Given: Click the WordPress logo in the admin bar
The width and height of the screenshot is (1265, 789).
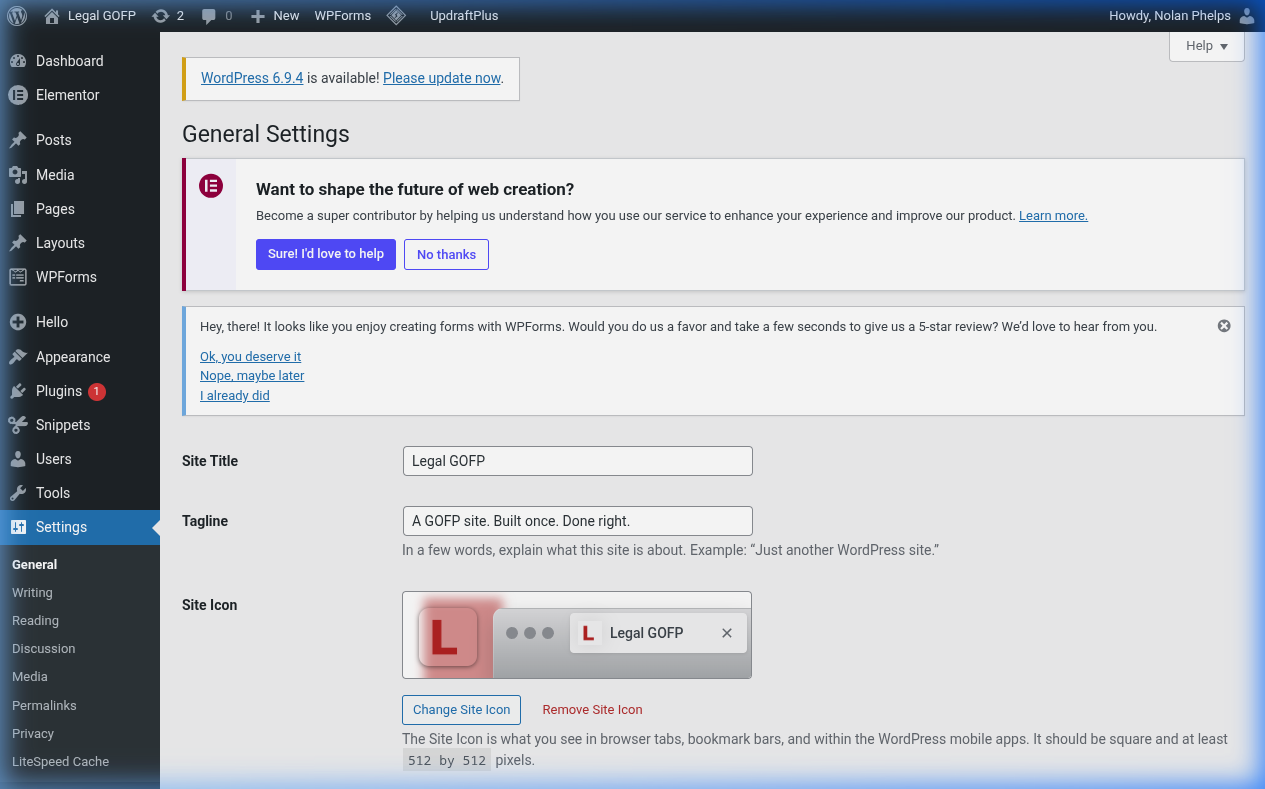Looking at the screenshot, I should pyautogui.click(x=16, y=15).
